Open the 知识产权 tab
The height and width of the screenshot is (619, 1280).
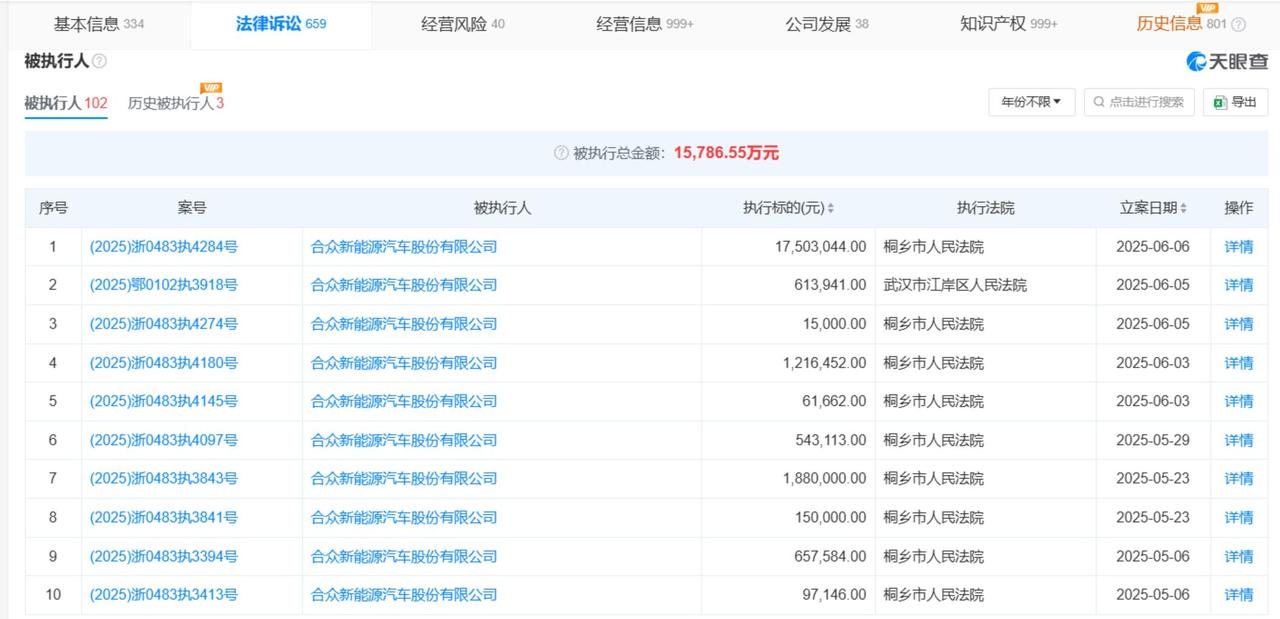pos(1009,24)
